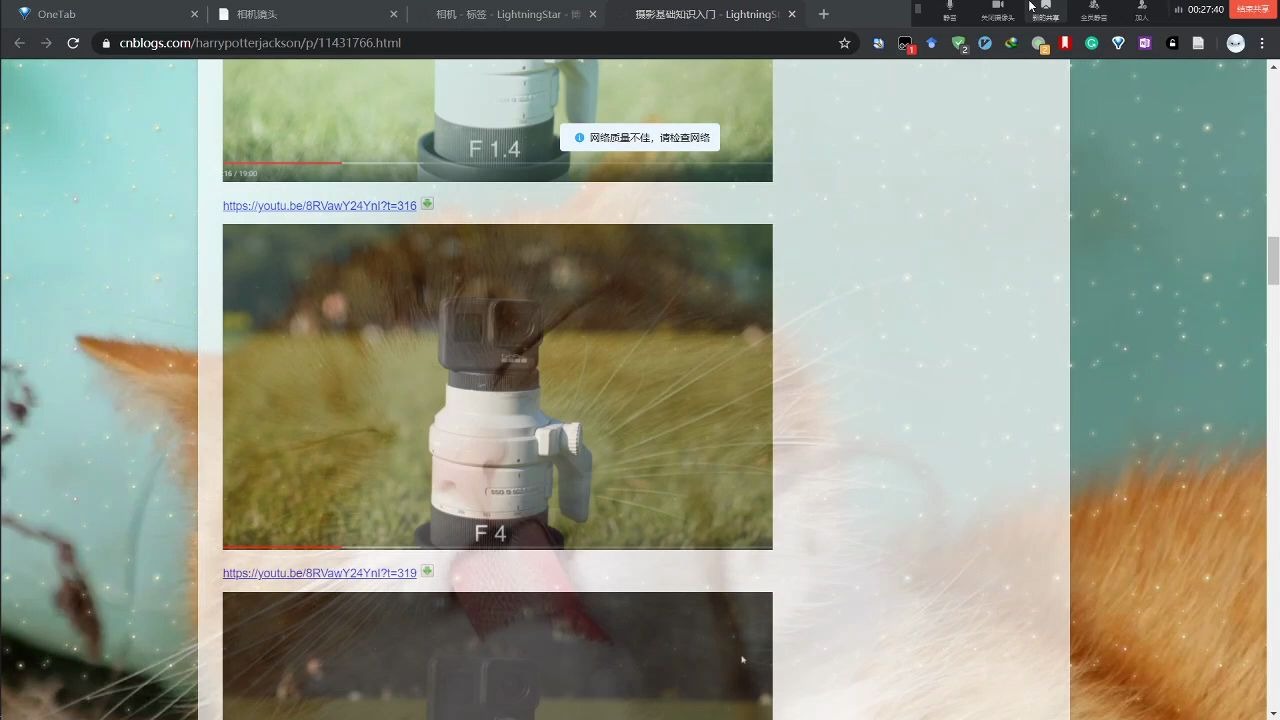Open the WeChat-style extension with badge 2
Image resolution: width=1280 pixels, height=720 pixels.
pyautogui.click(x=1039, y=44)
